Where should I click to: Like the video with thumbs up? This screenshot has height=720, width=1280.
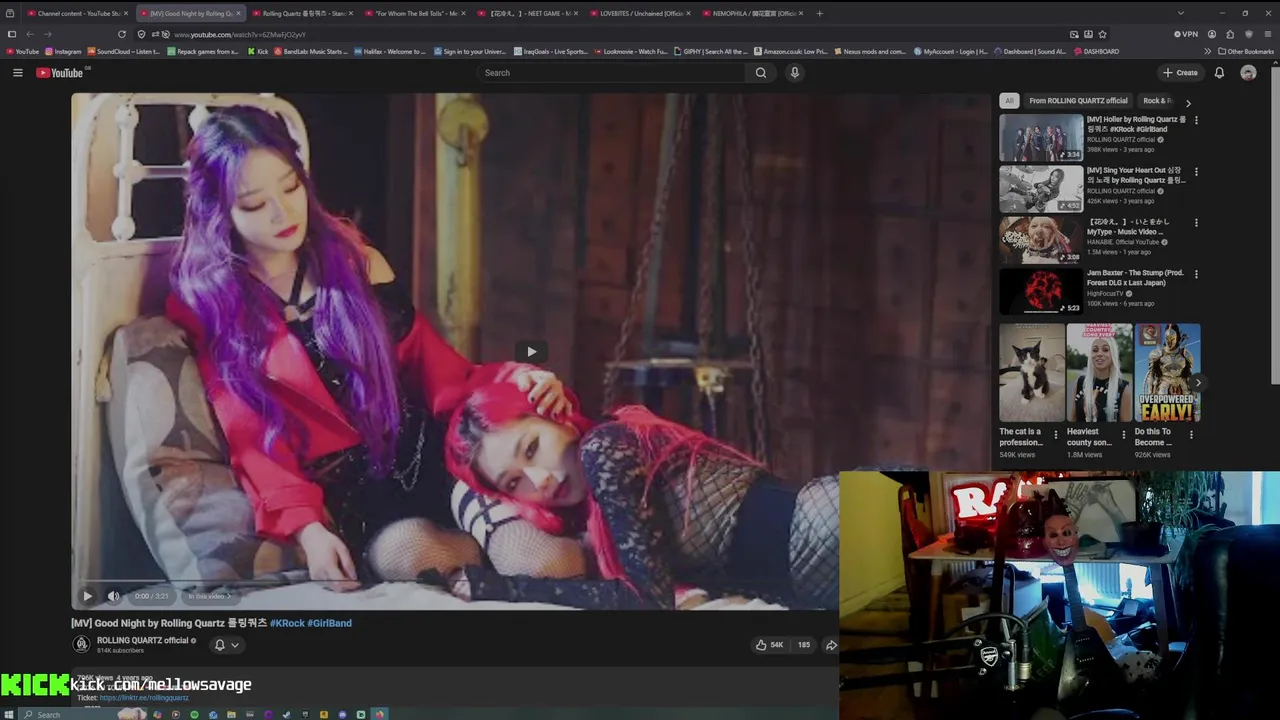(x=769, y=645)
